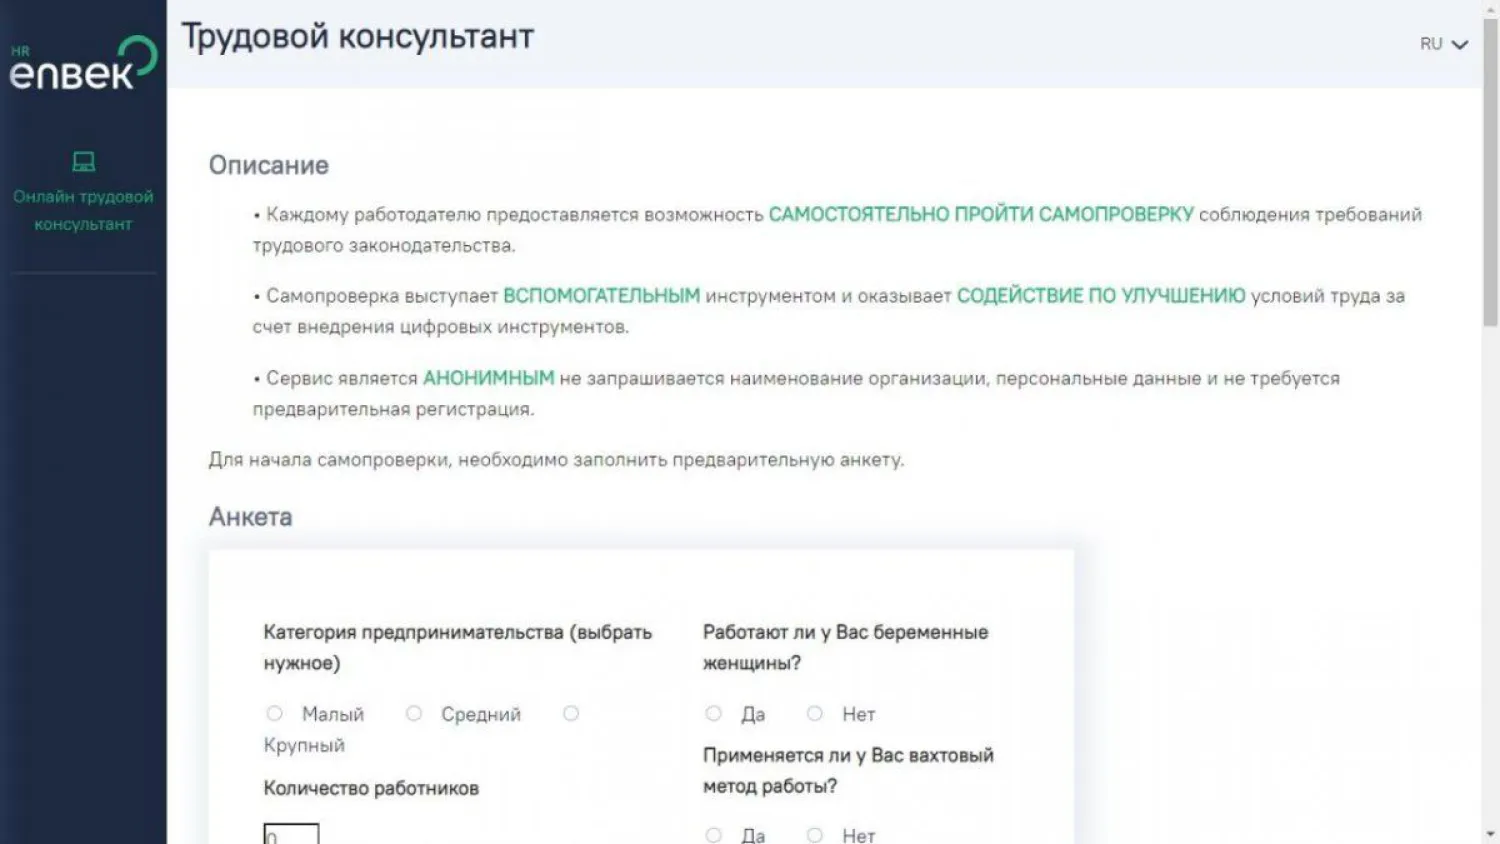
Task: Click Применяется ли у Вас вахтовый label
Action: [x=848, y=770]
